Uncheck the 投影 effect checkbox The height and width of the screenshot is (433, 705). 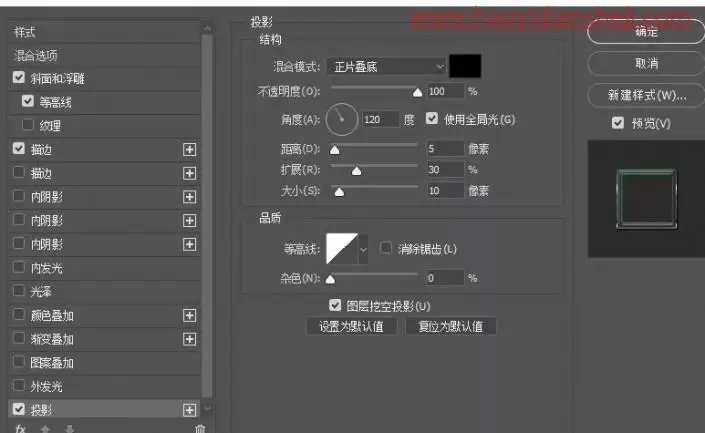pyautogui.click(x=19, y=409)
